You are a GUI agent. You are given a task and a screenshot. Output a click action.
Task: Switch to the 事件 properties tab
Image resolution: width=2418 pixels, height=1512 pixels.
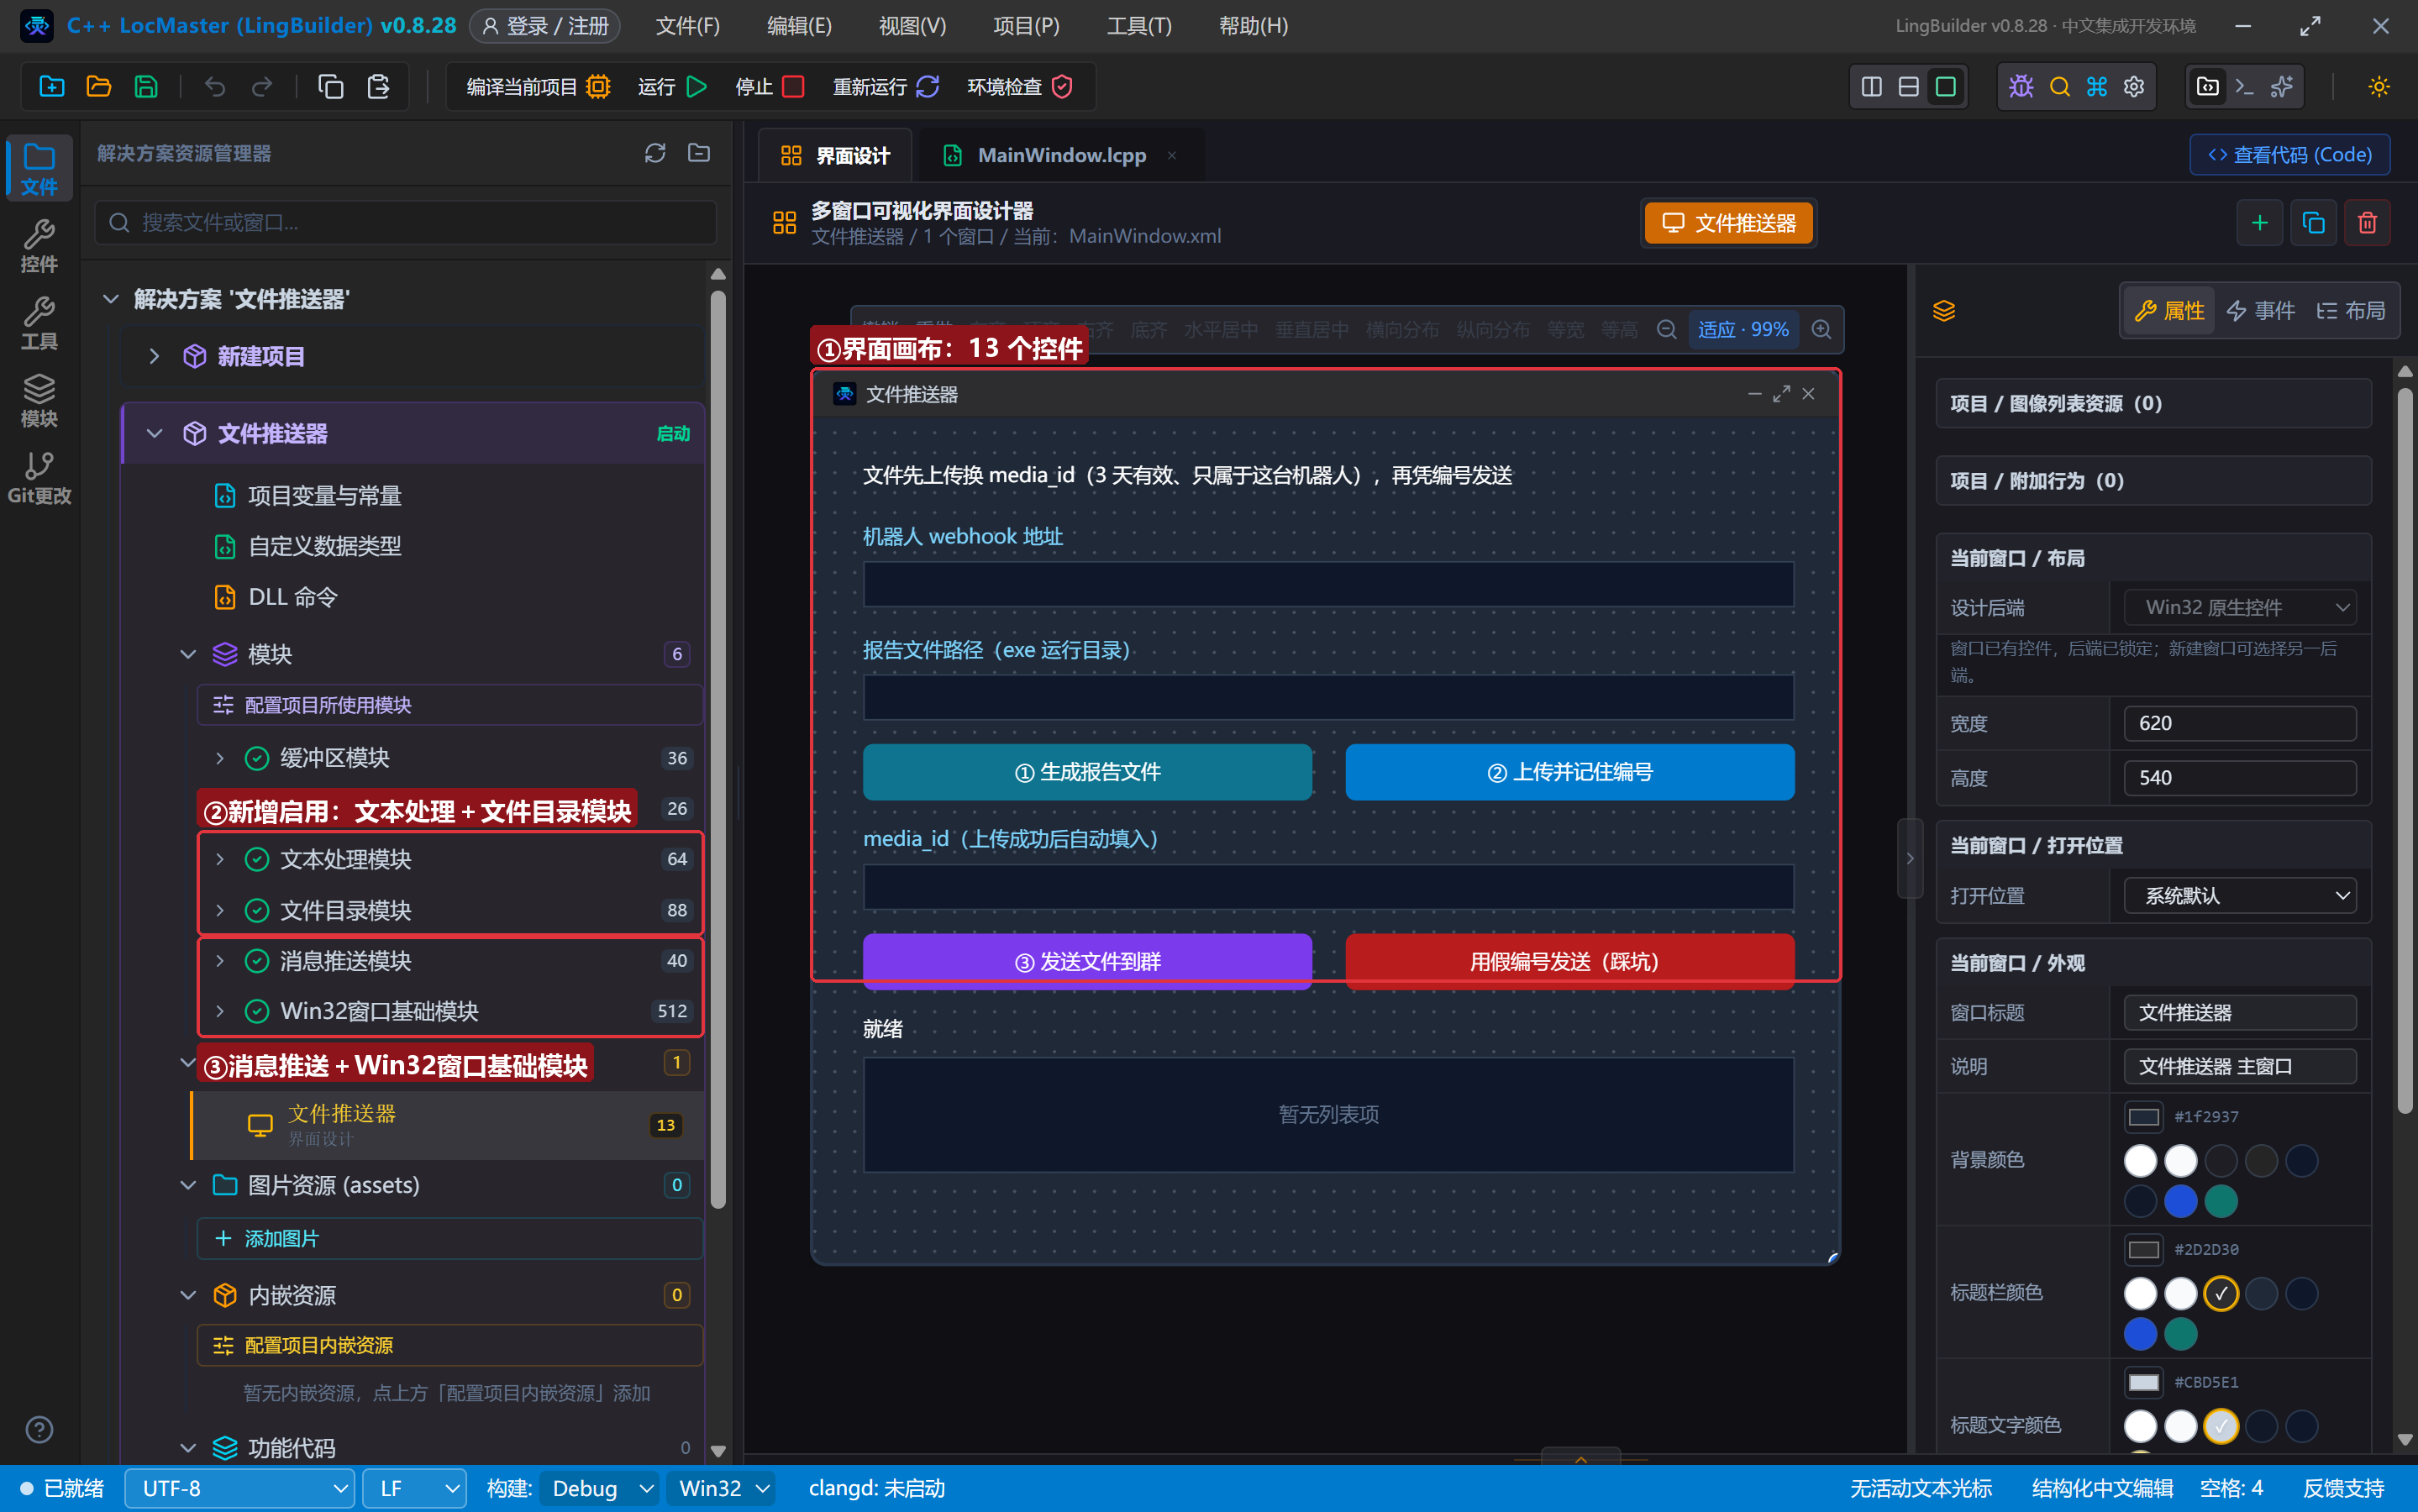[x=2260, y=311]
